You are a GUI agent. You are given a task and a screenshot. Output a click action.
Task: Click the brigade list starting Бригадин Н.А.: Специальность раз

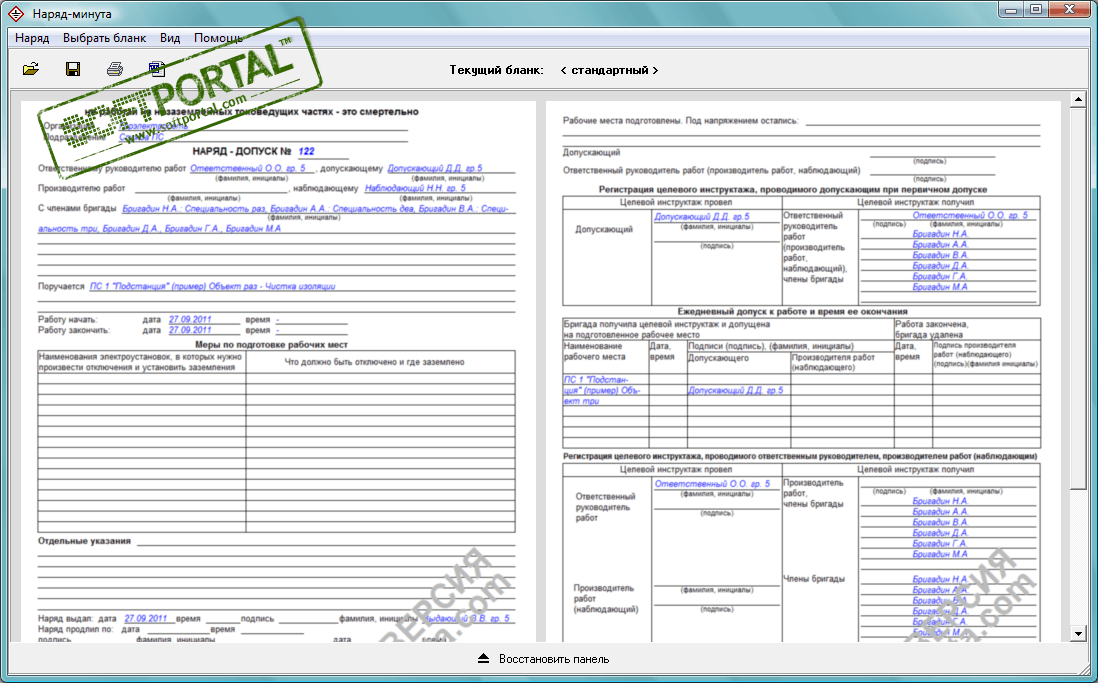pos(315,209)
